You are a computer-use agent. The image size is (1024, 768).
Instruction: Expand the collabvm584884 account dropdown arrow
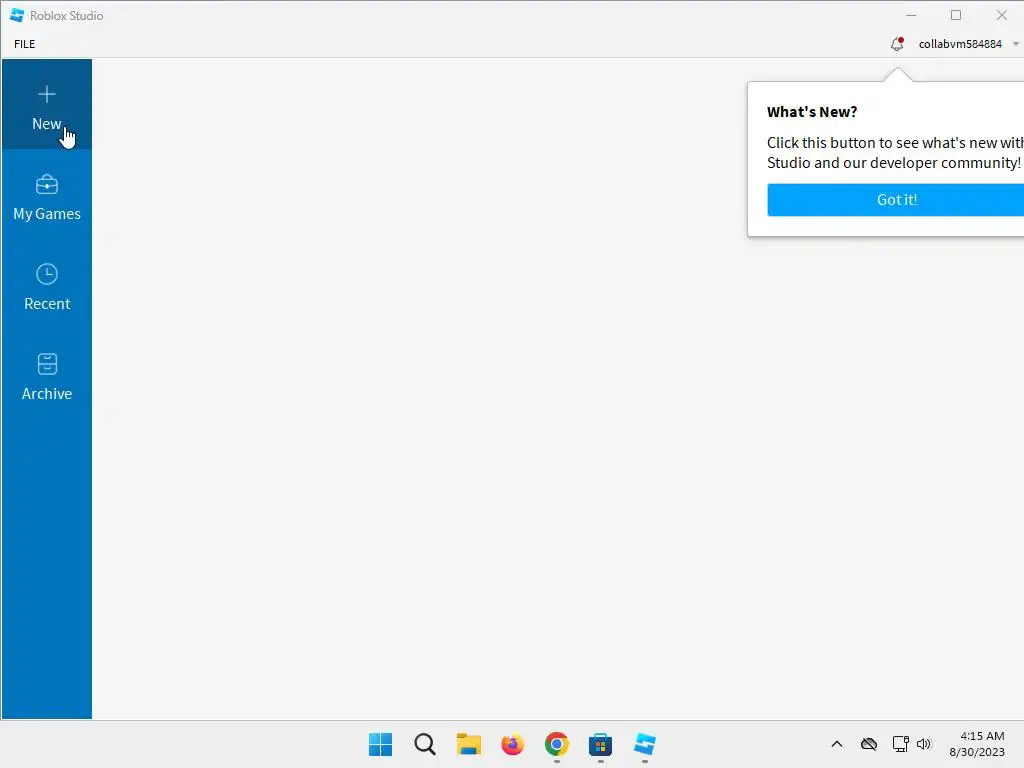pyautogui.click(x=1016, y=44)
